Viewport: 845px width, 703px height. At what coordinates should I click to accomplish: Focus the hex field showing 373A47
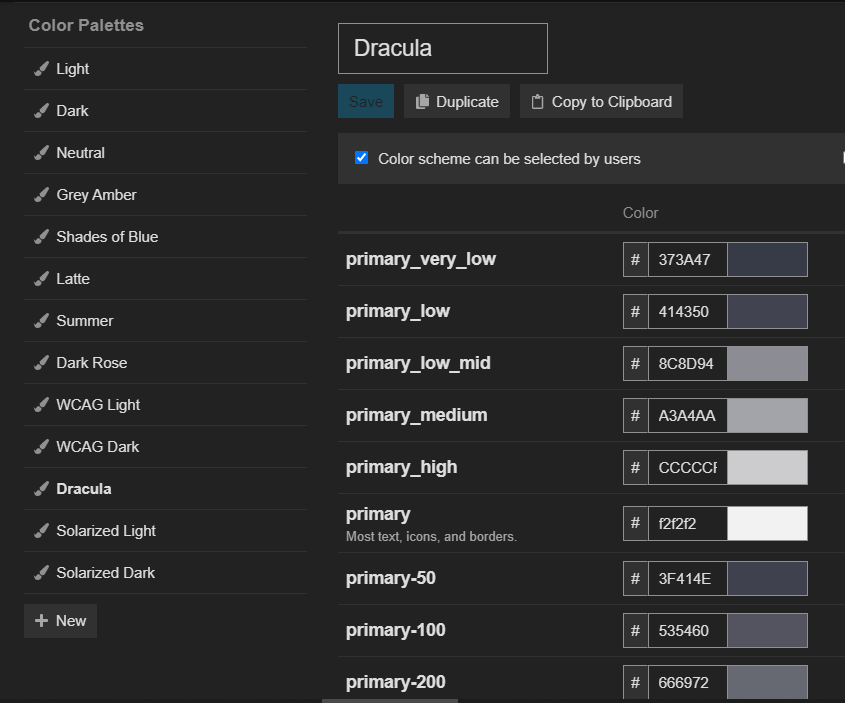[688, 260]
